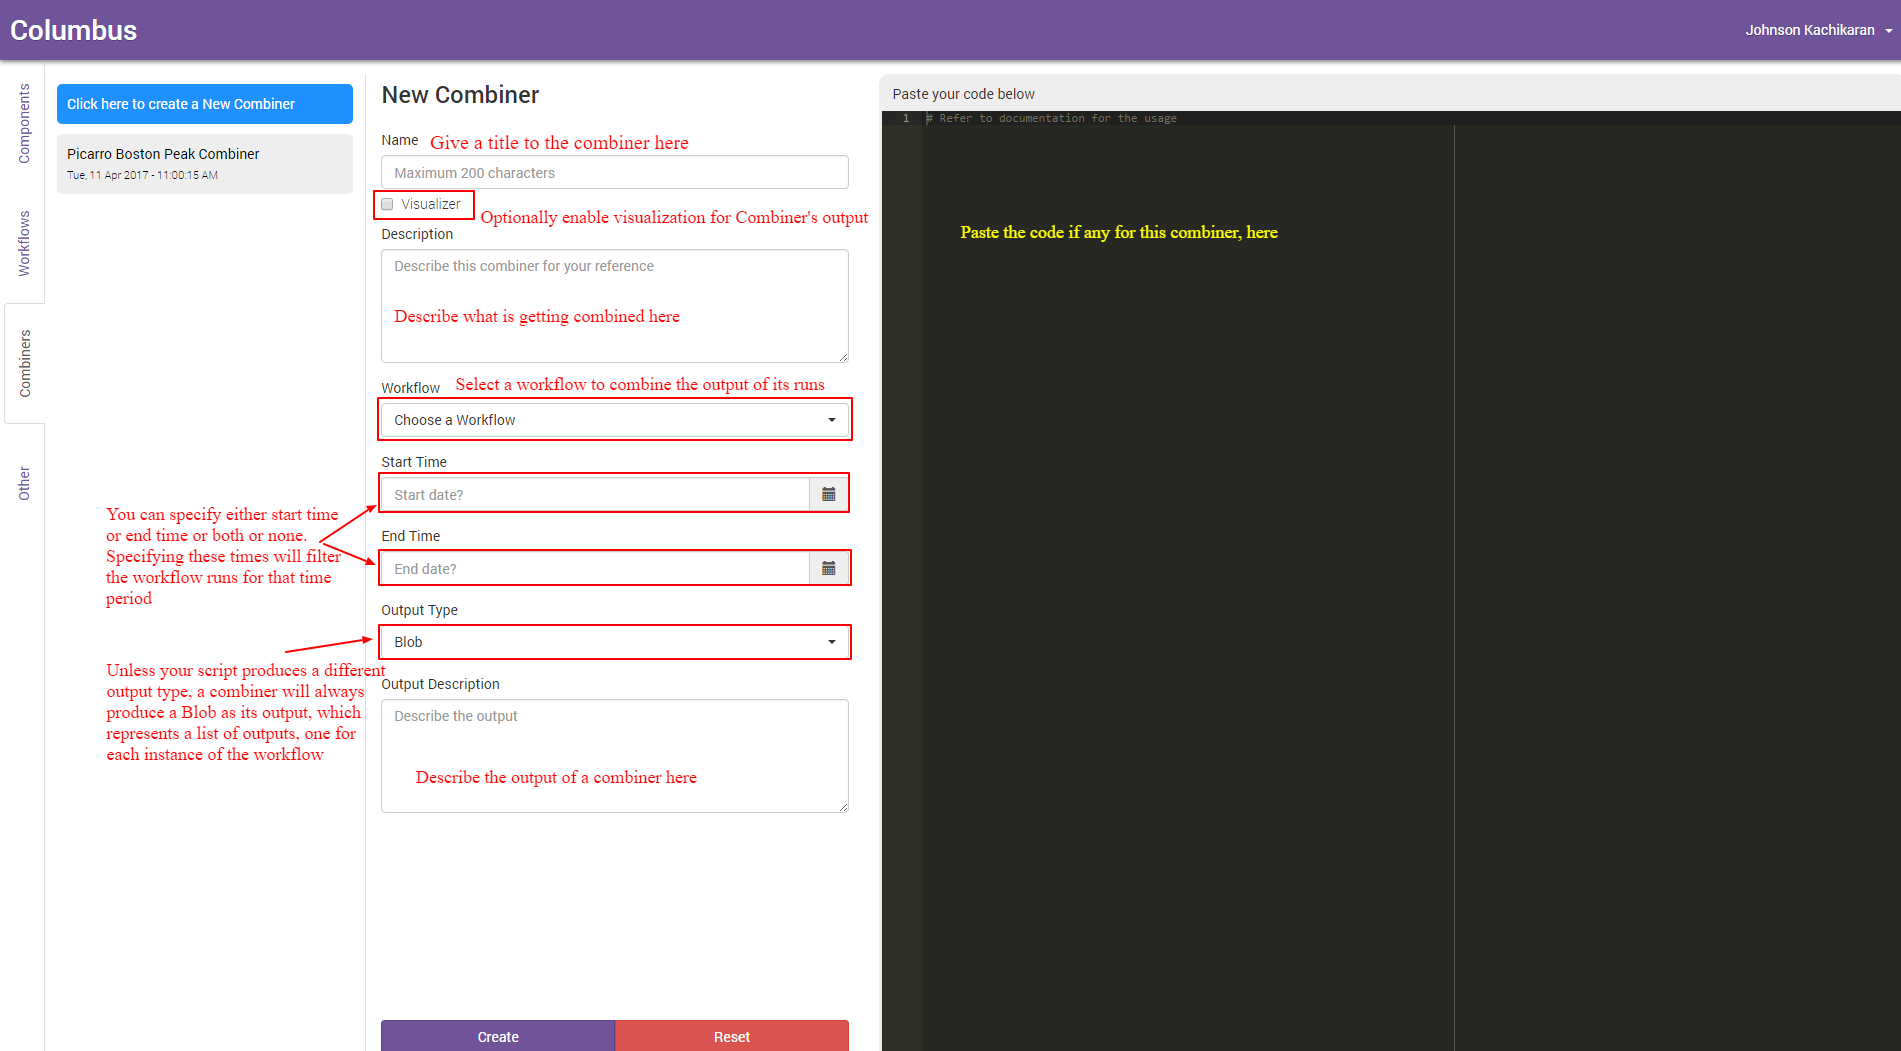Click here to create a New Combiner
Screen dimensions: 1901x1051
point(204,104)
